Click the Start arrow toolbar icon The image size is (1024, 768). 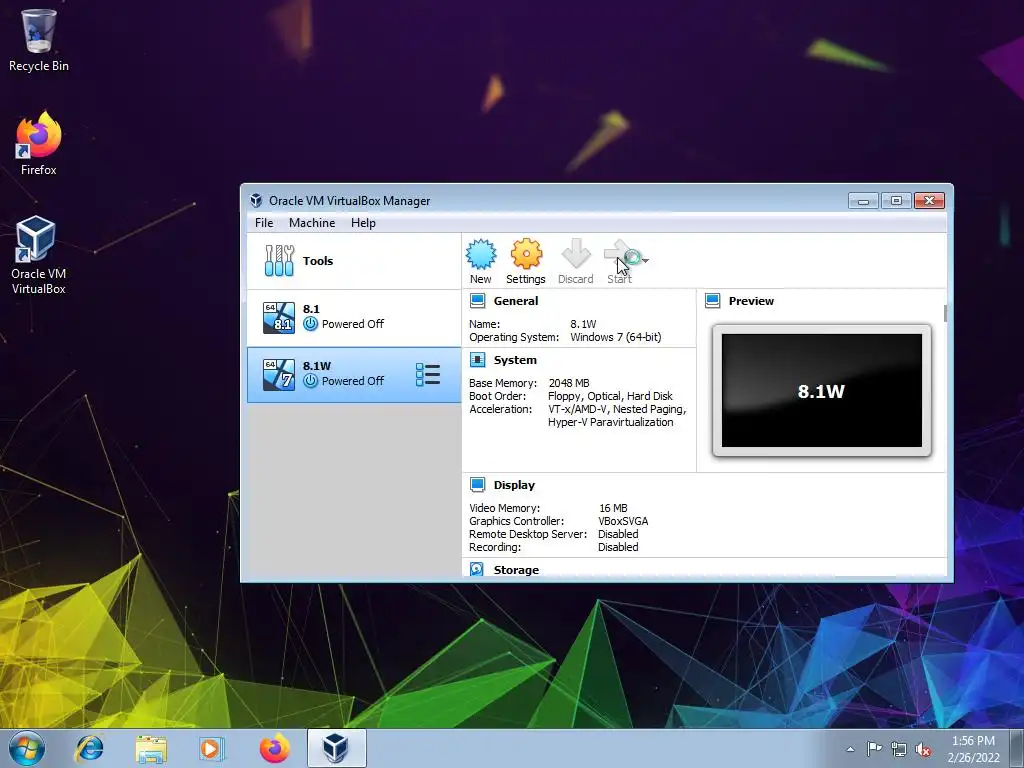click(x=620, y=254)
